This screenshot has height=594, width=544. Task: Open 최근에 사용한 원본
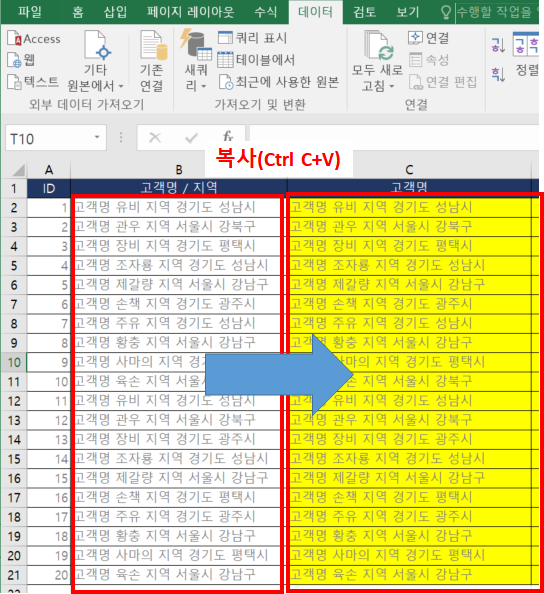coord(279,82)
